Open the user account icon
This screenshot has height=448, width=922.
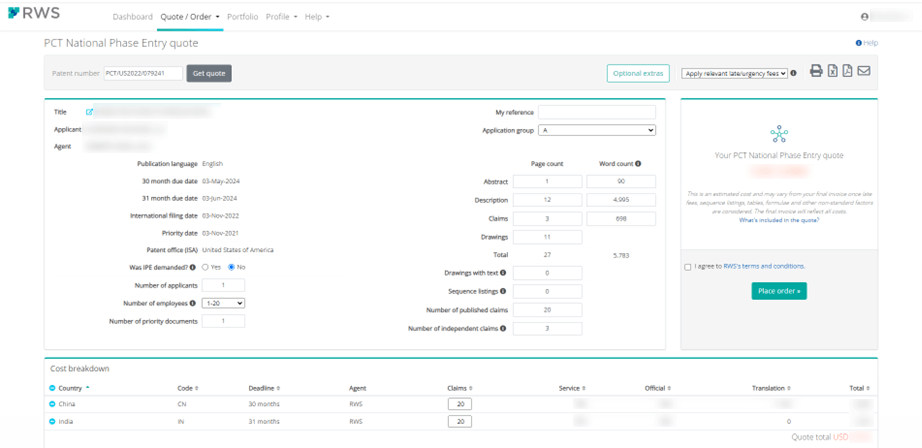pos(864,17)
